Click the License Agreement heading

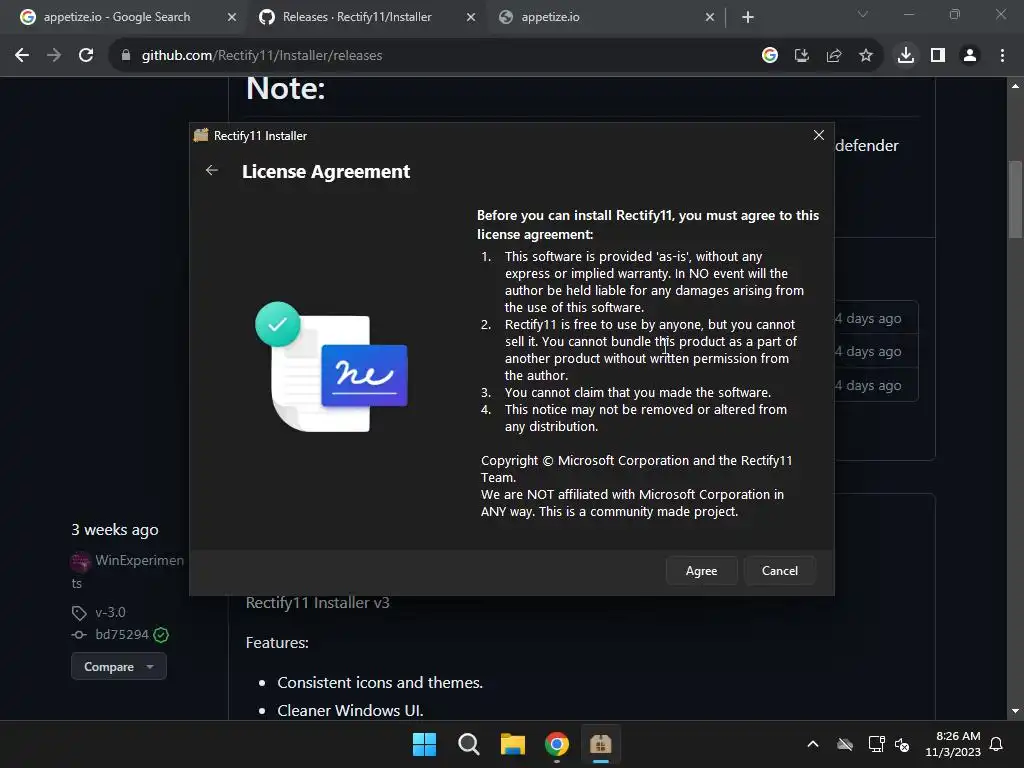click(x=326, y=171)
